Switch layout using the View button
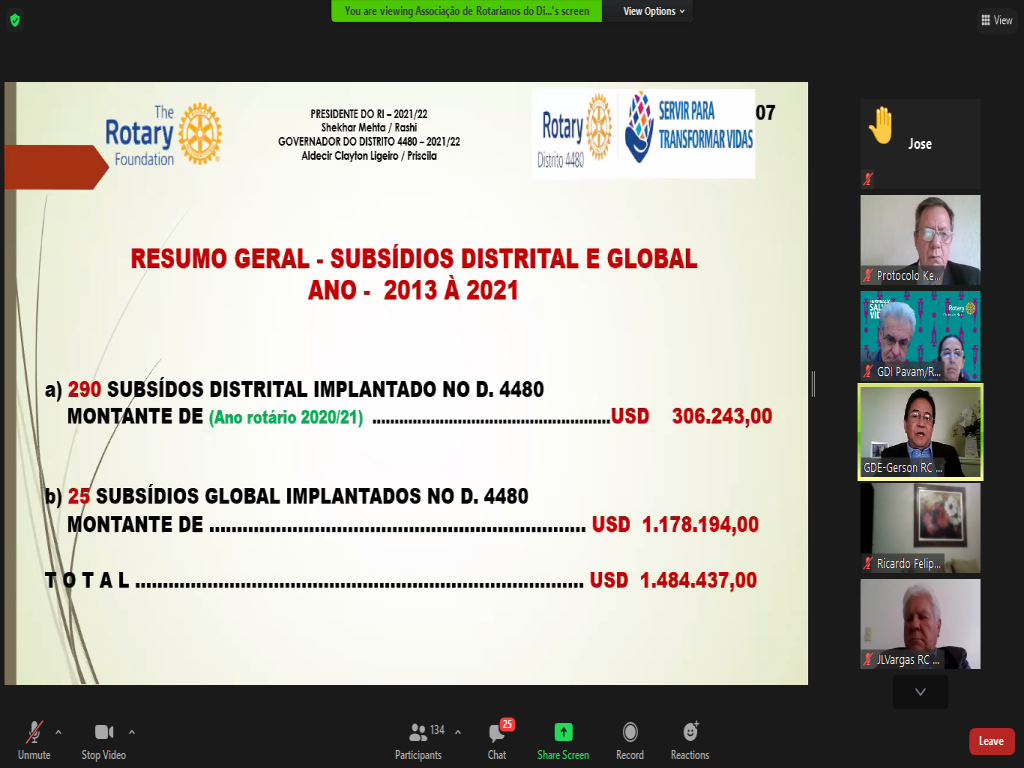The width and height of the screenshot is (1024, 768). (x=996, y=20)
